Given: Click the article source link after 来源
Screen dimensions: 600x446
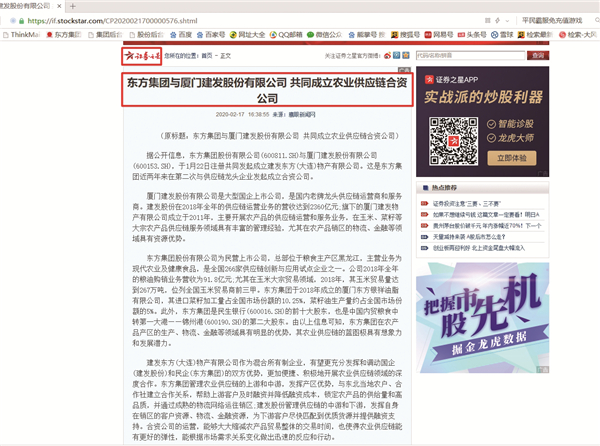Looking at the screenshot, I should click(302, 114).
